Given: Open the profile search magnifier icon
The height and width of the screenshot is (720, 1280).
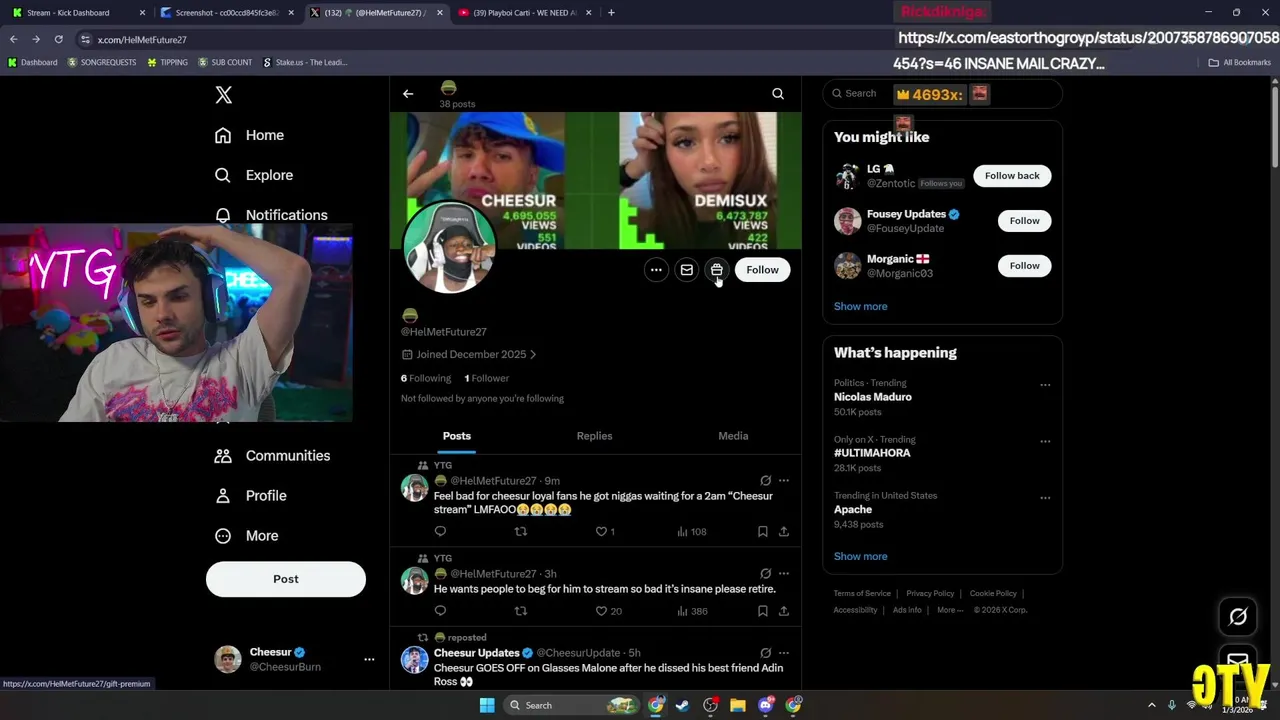Looking at the screenshot, I should coord(778,94).
